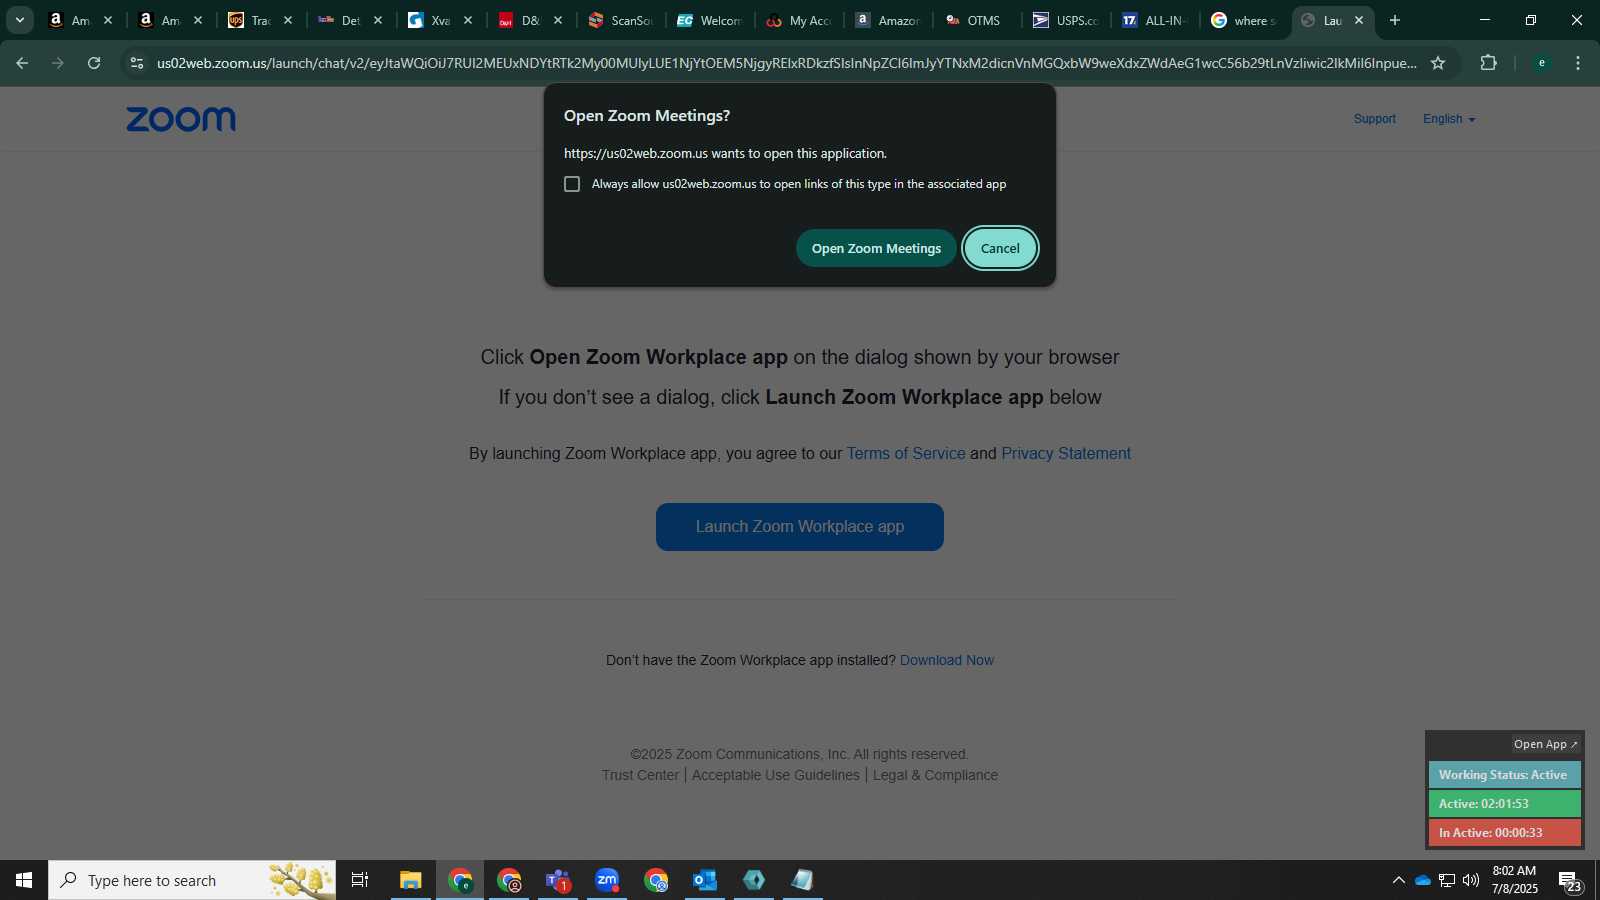Image resolution: width=1600 pixels, height=900 pixels.
Task: Go forward in browser history
Action: (x=58, y=63)
